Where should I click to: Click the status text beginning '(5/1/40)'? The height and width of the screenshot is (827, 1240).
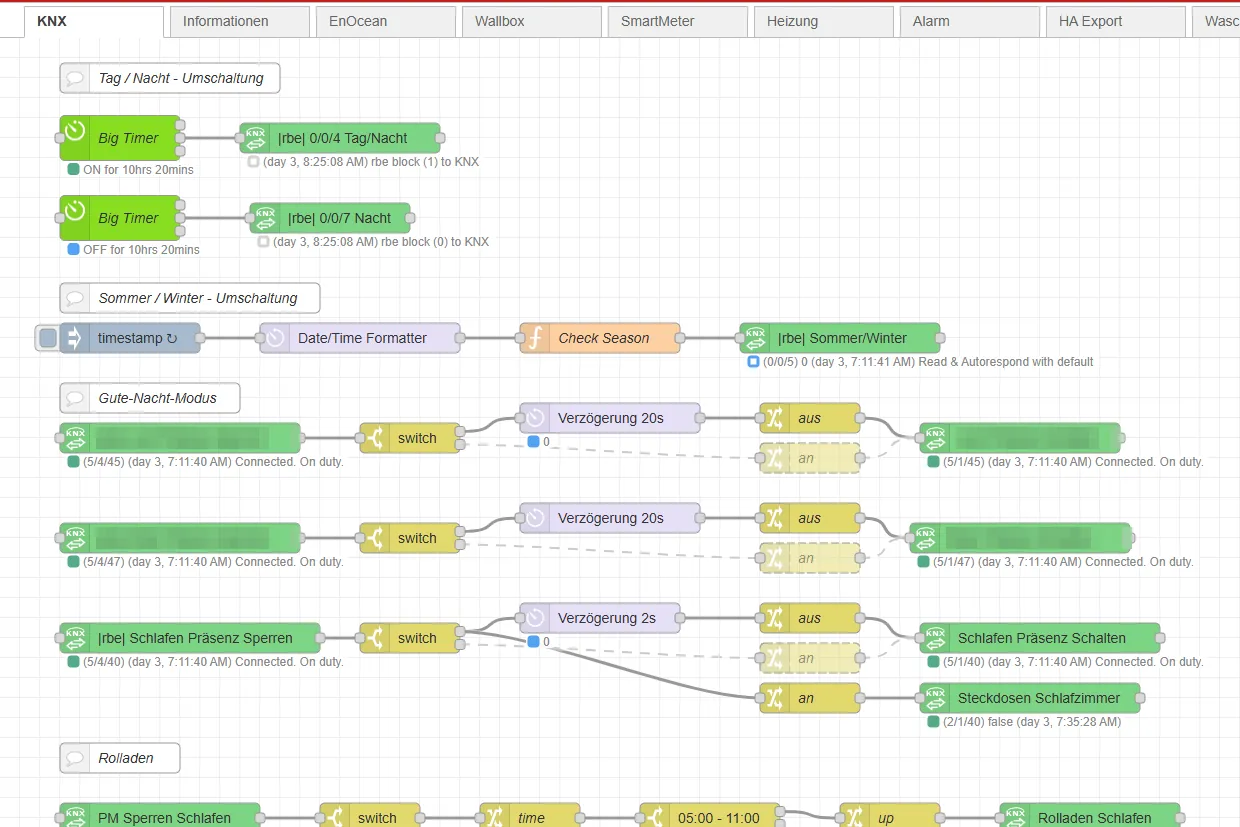click(1073, 662)
